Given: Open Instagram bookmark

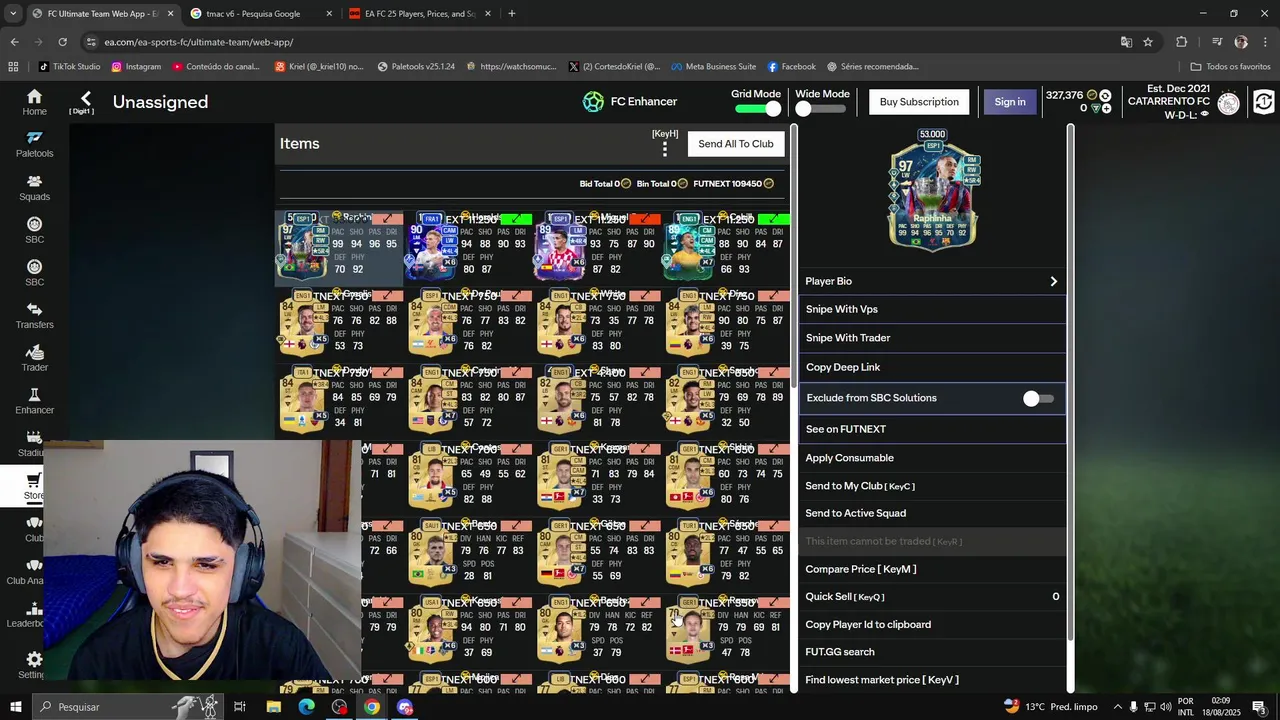Looking at the screenshot, I should [136, 67].
